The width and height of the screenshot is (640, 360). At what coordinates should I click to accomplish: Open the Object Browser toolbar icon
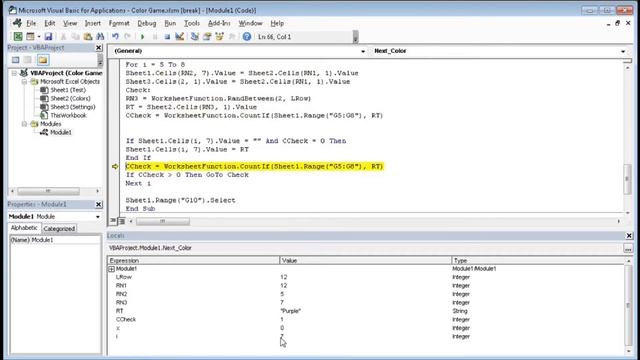tap(220, 37)
